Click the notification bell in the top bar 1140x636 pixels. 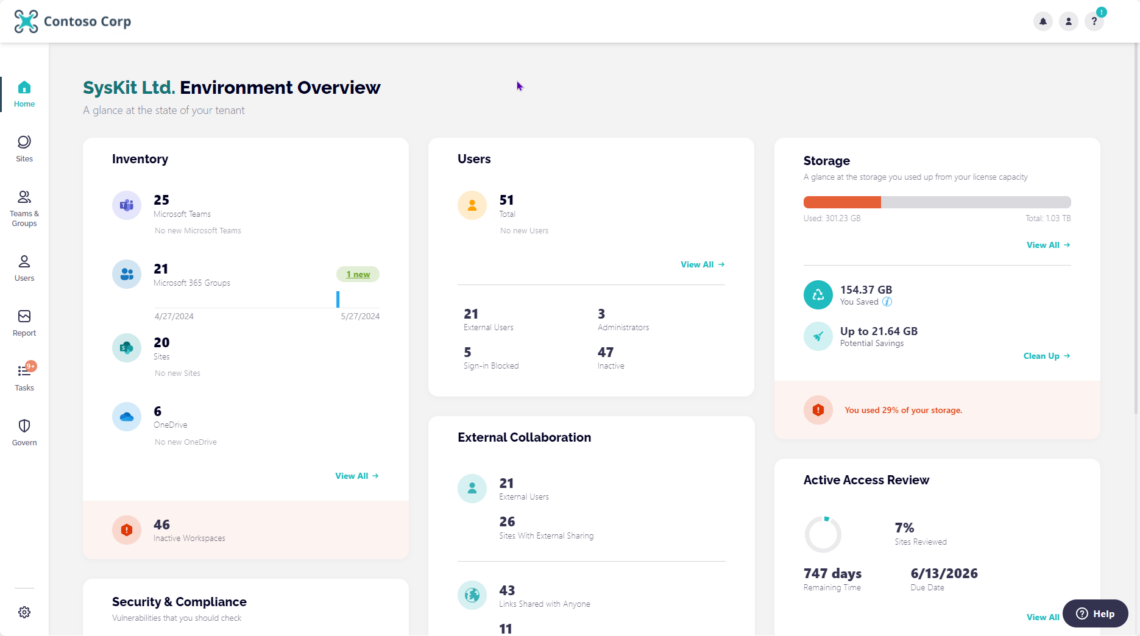1042,20
